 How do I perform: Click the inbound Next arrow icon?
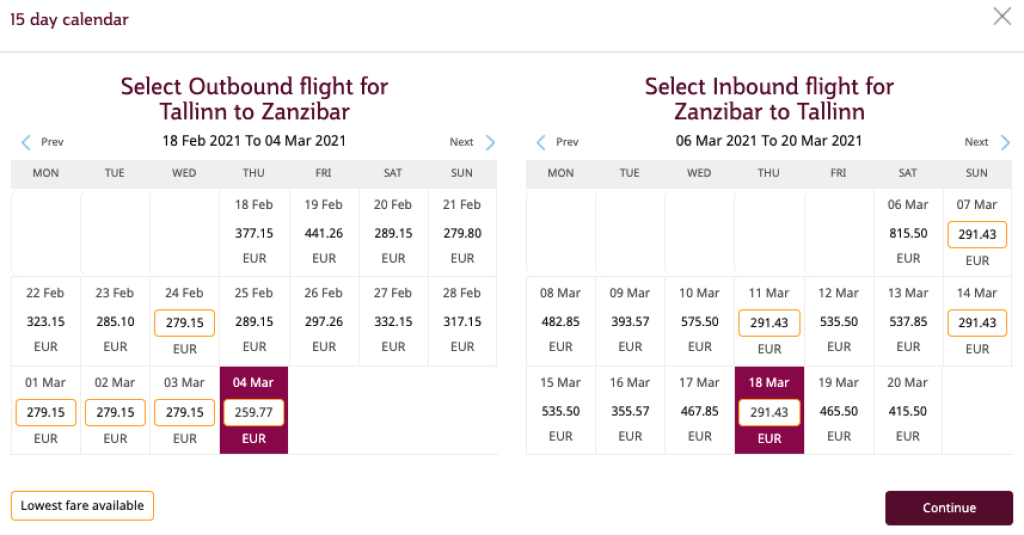click(x=1005, y=142)
